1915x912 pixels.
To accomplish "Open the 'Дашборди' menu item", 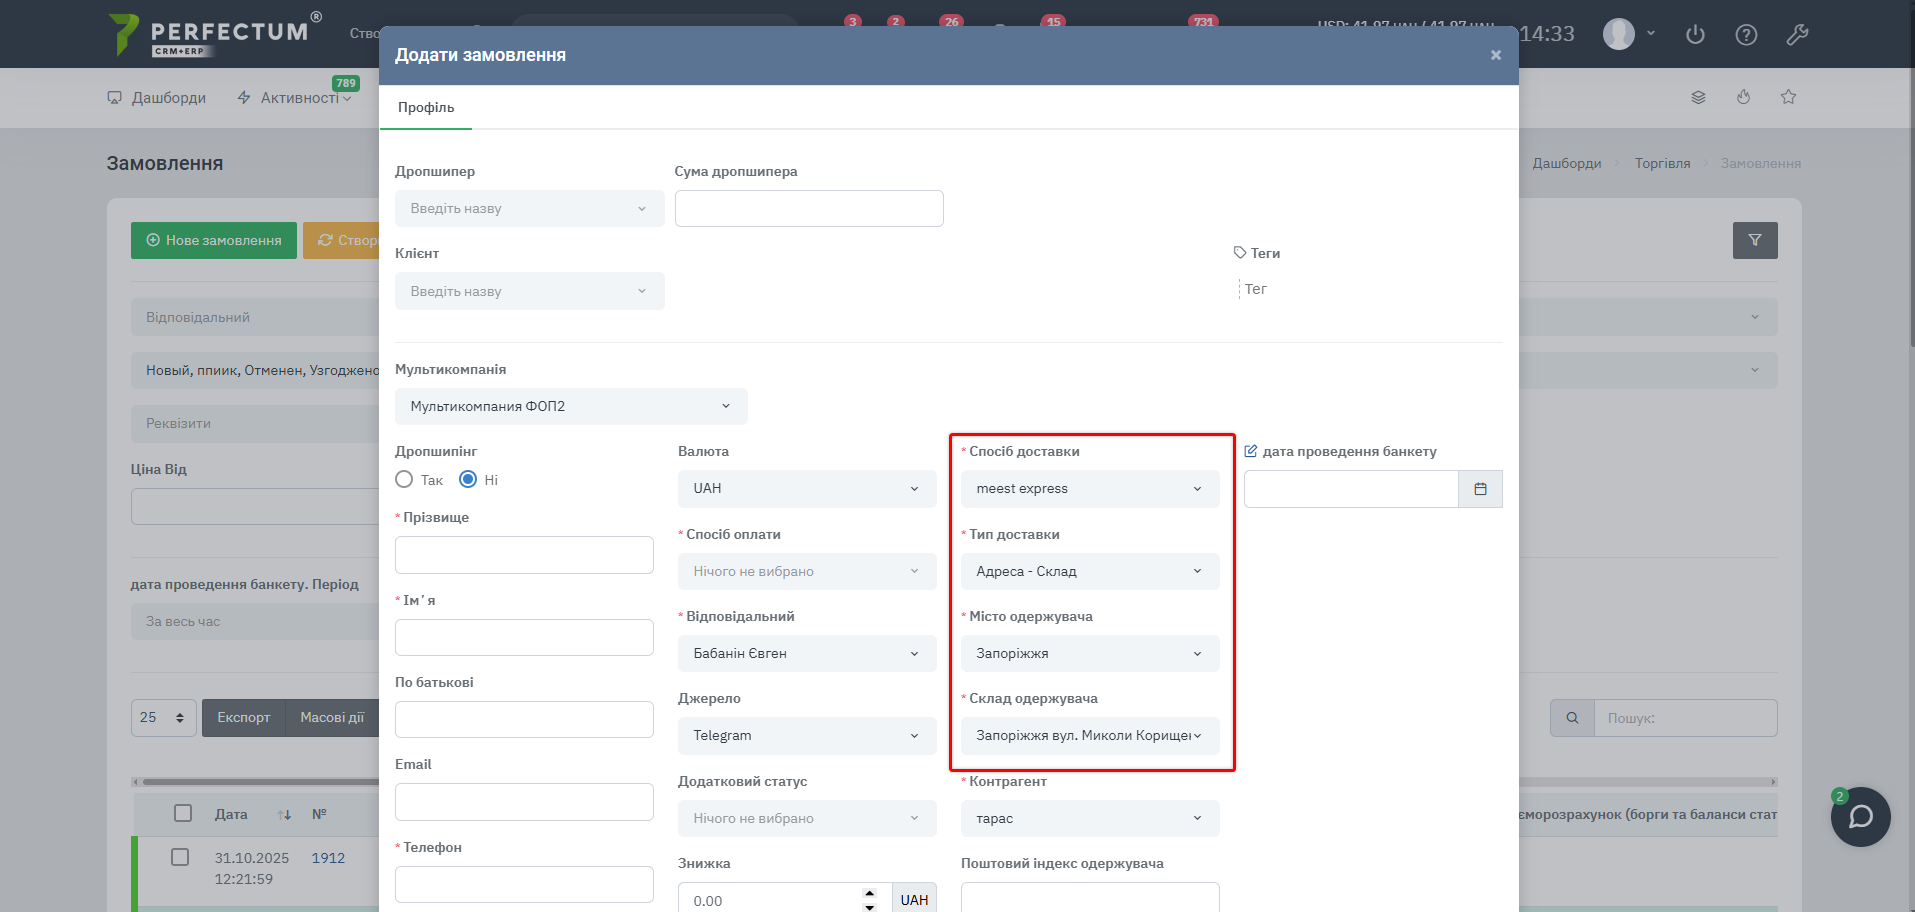I will [x=157, y=98].
